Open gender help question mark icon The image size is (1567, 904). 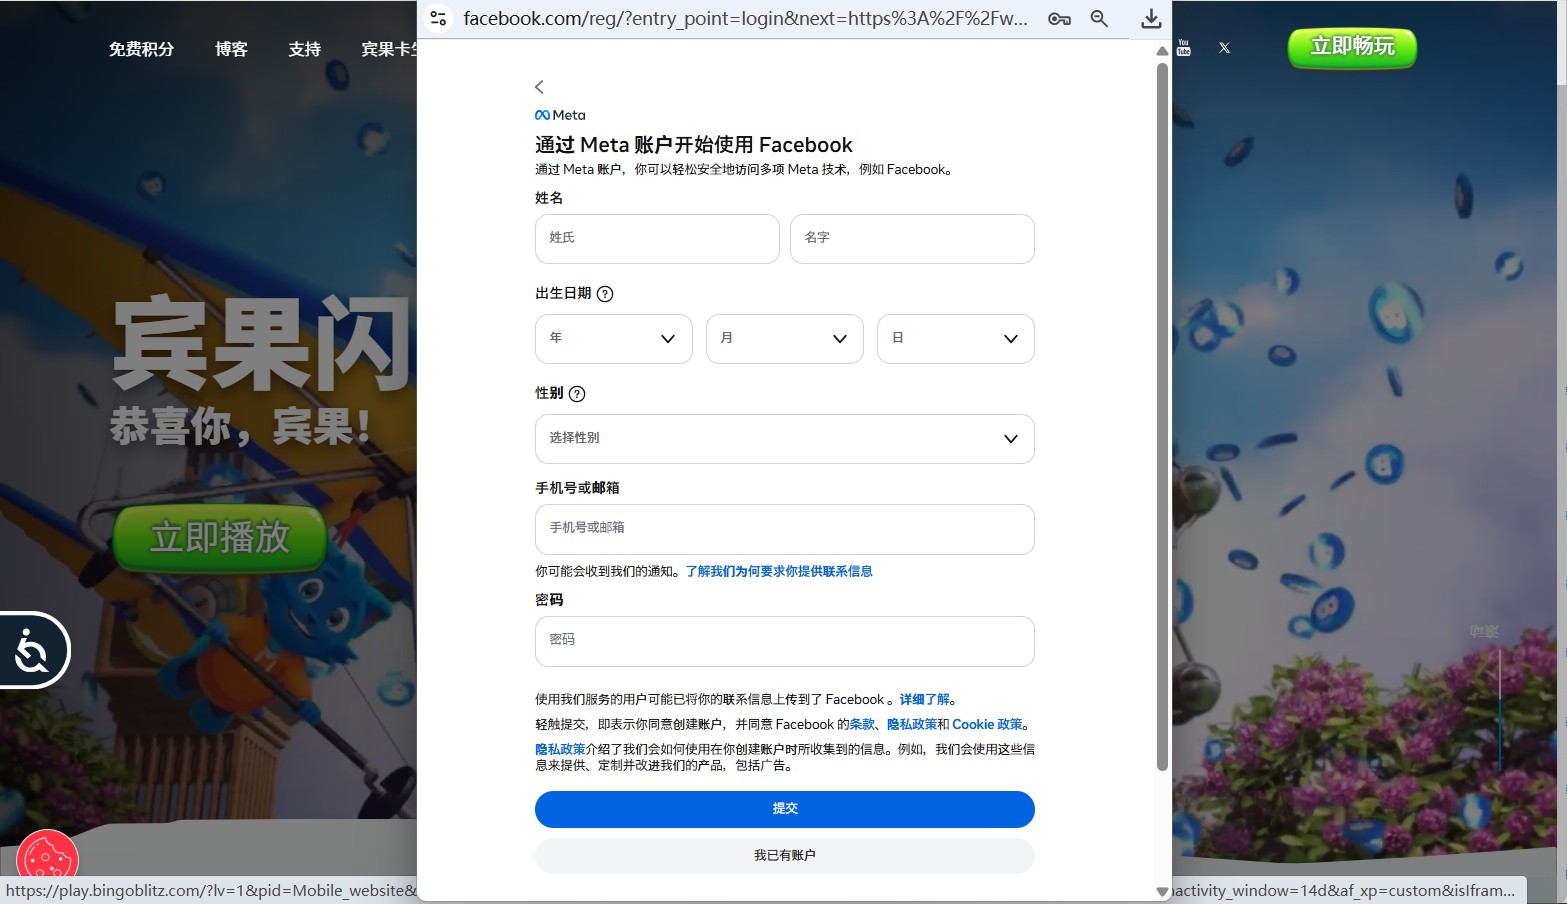tap(577, 394)
